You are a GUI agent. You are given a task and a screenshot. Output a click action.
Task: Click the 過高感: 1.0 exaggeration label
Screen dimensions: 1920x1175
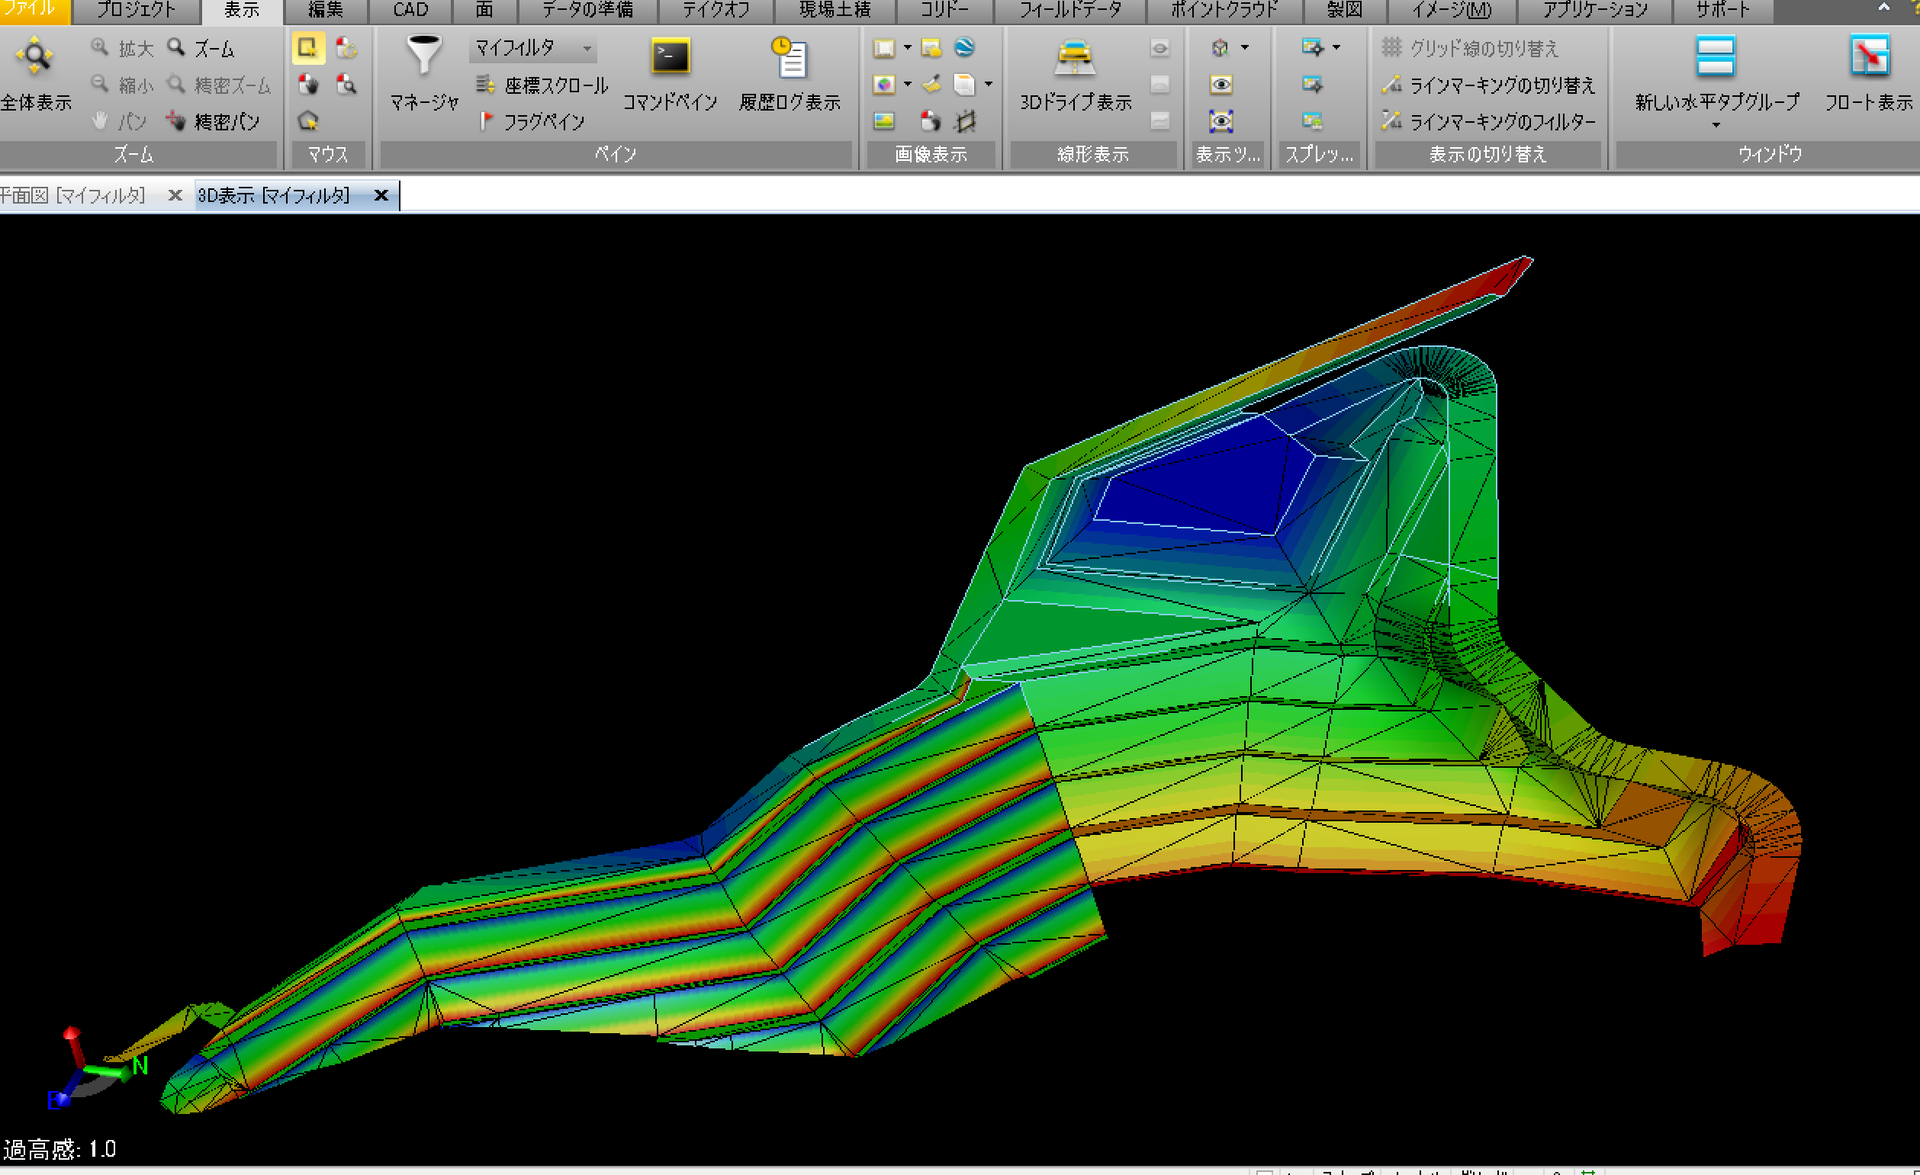(60, 1149)
